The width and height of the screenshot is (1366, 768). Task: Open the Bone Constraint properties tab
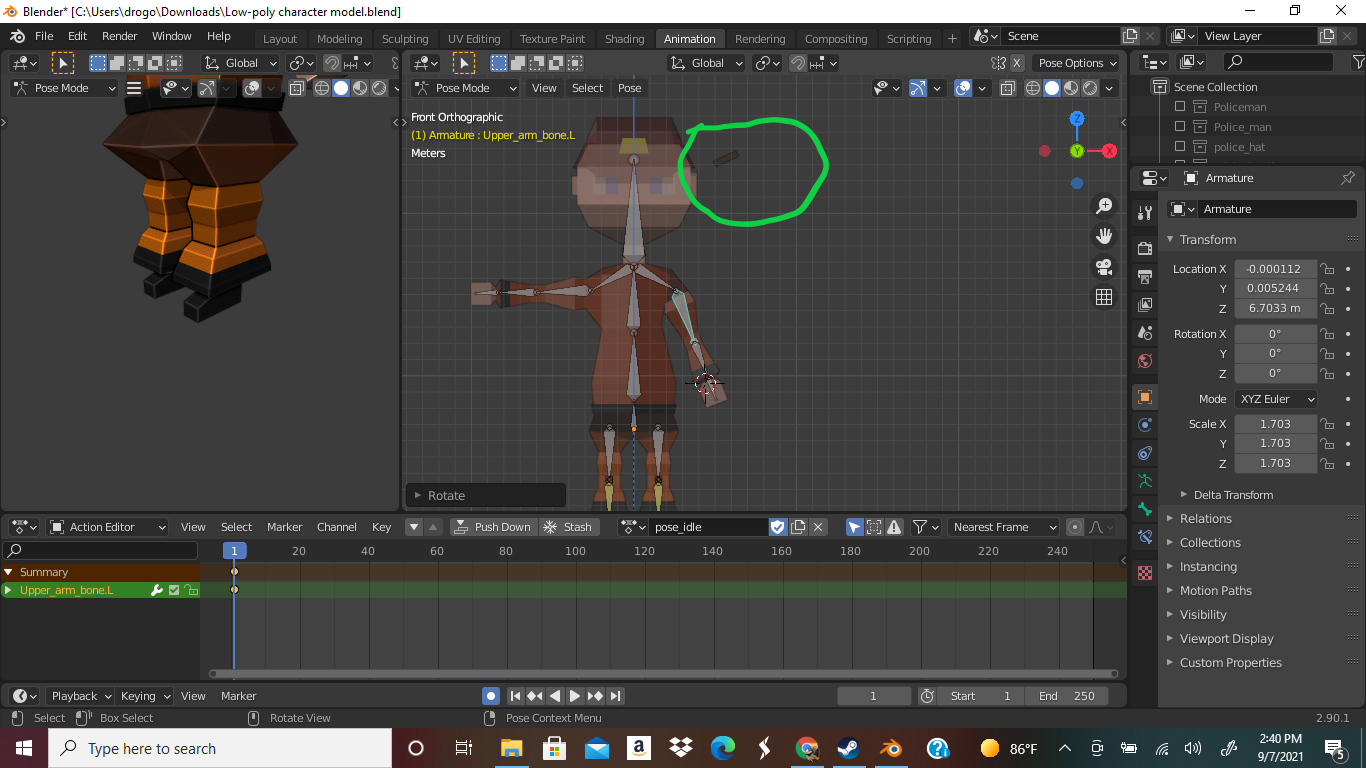(1145, 537)
